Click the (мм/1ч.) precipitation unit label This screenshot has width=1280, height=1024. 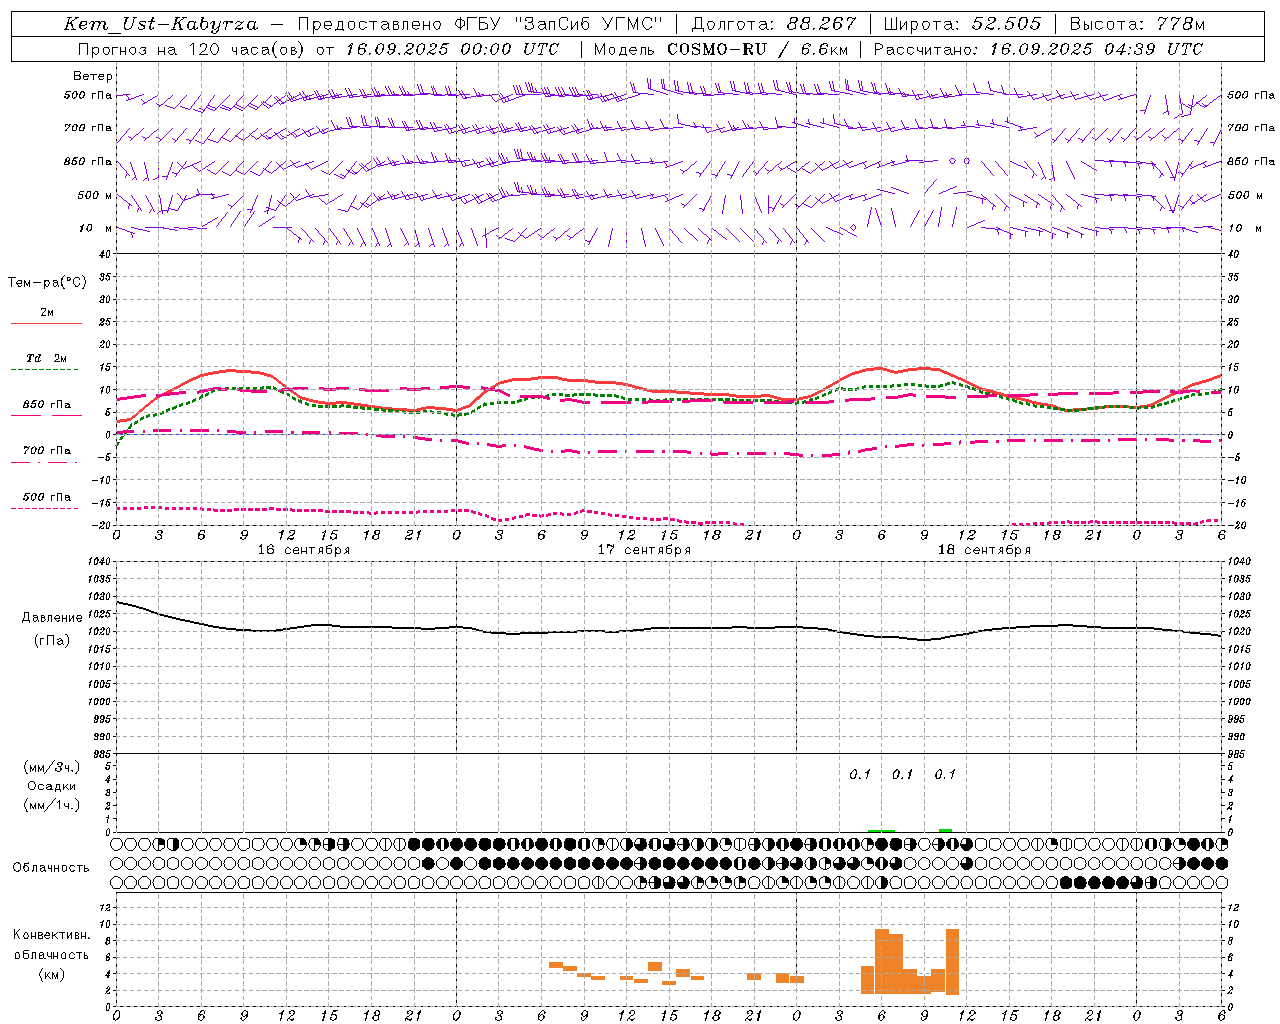(52, 805)
